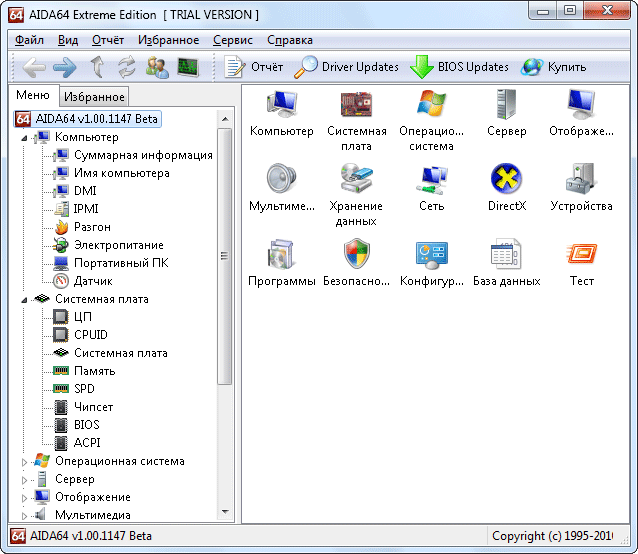Open the Вид menu
The image size is (638, 554).
[68, 40]
